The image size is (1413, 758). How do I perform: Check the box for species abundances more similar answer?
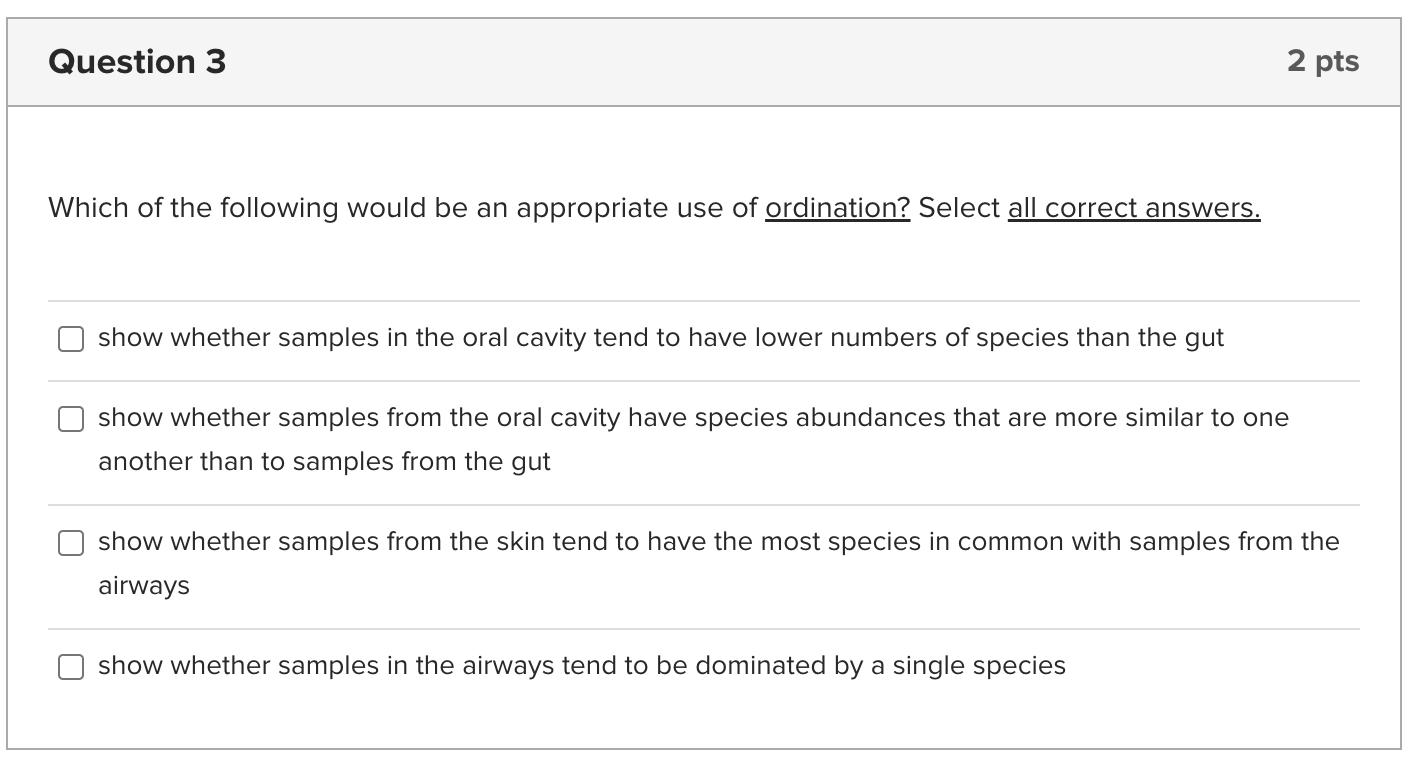click(70, 419)
